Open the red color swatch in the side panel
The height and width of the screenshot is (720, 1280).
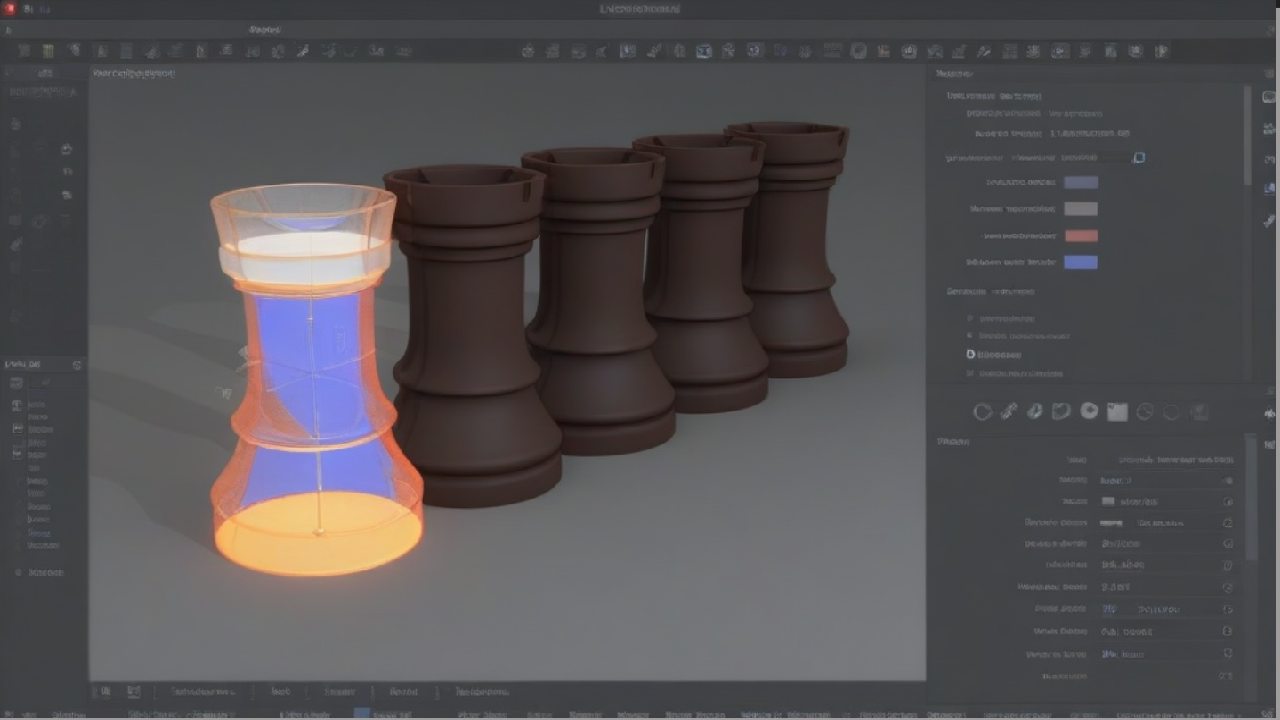[x=1081, y=236]
